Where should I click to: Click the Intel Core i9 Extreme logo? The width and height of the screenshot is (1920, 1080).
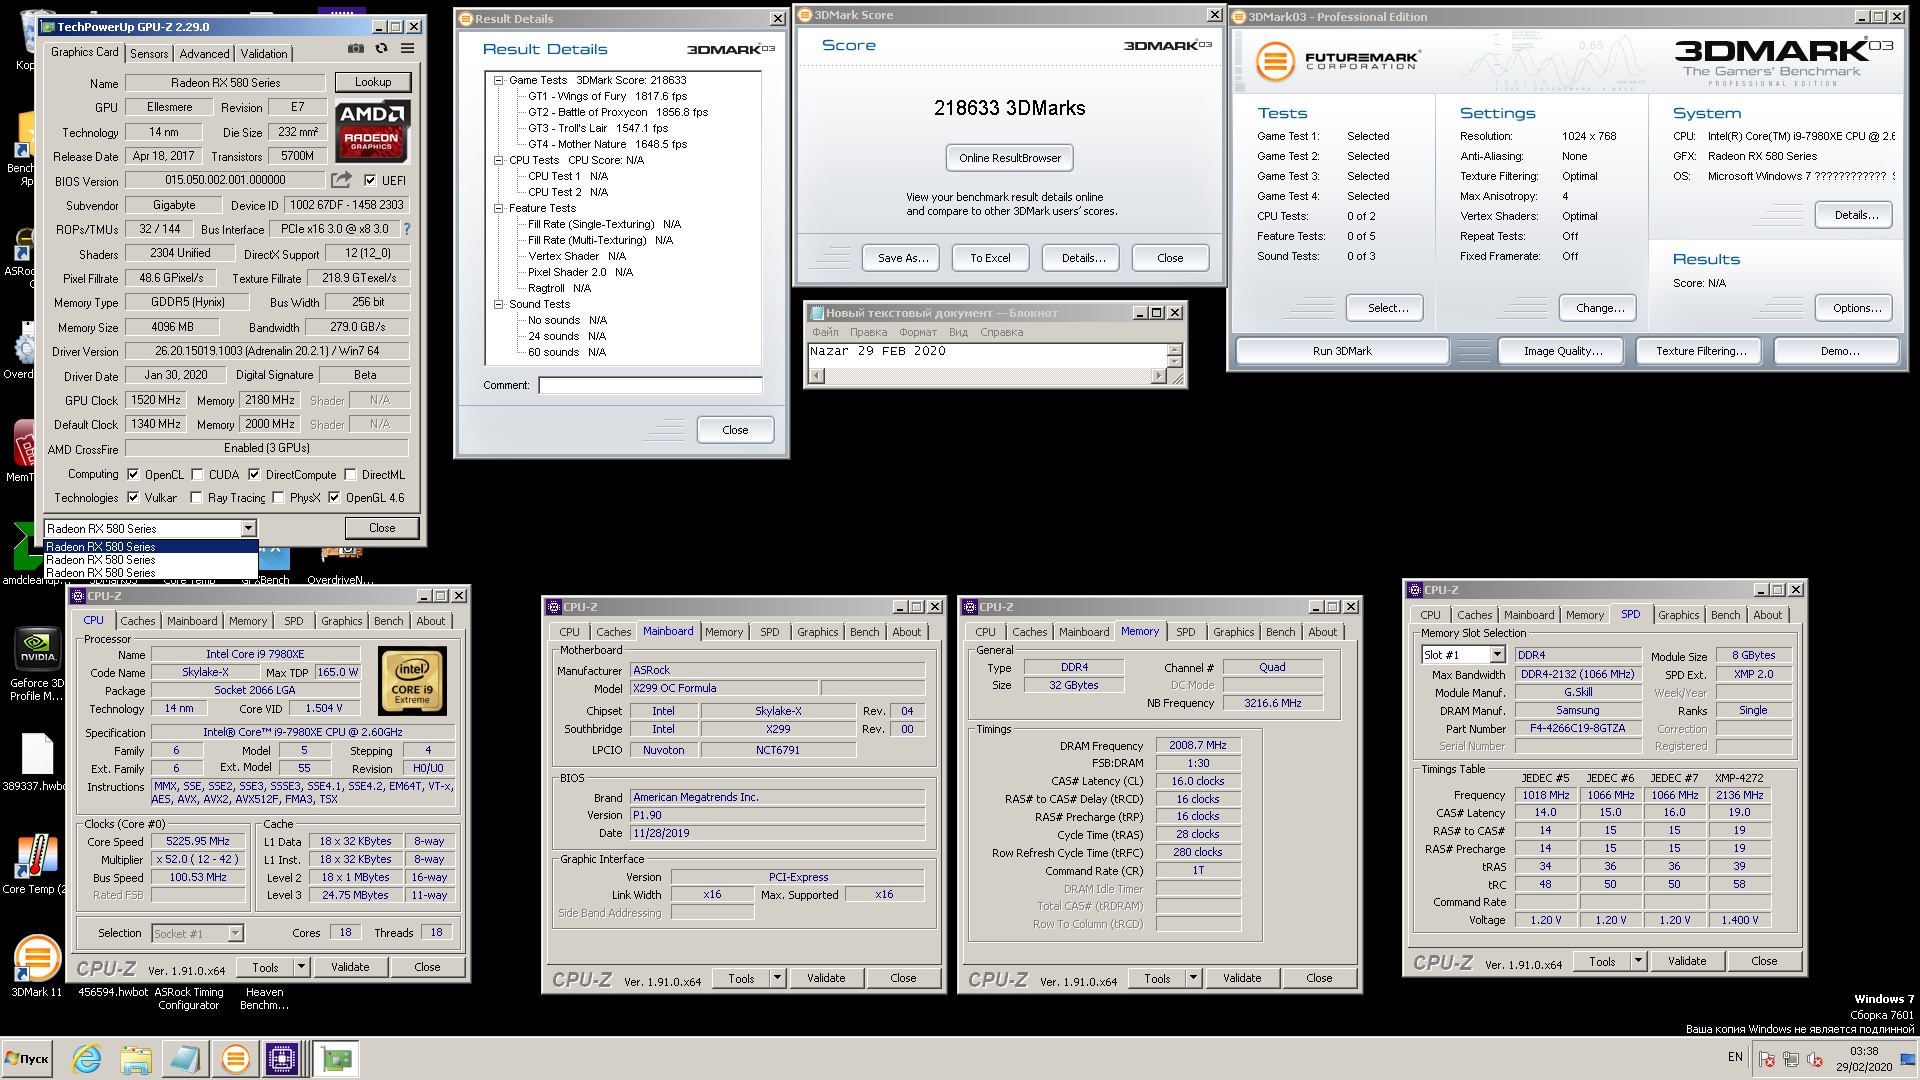click(412, 681)
